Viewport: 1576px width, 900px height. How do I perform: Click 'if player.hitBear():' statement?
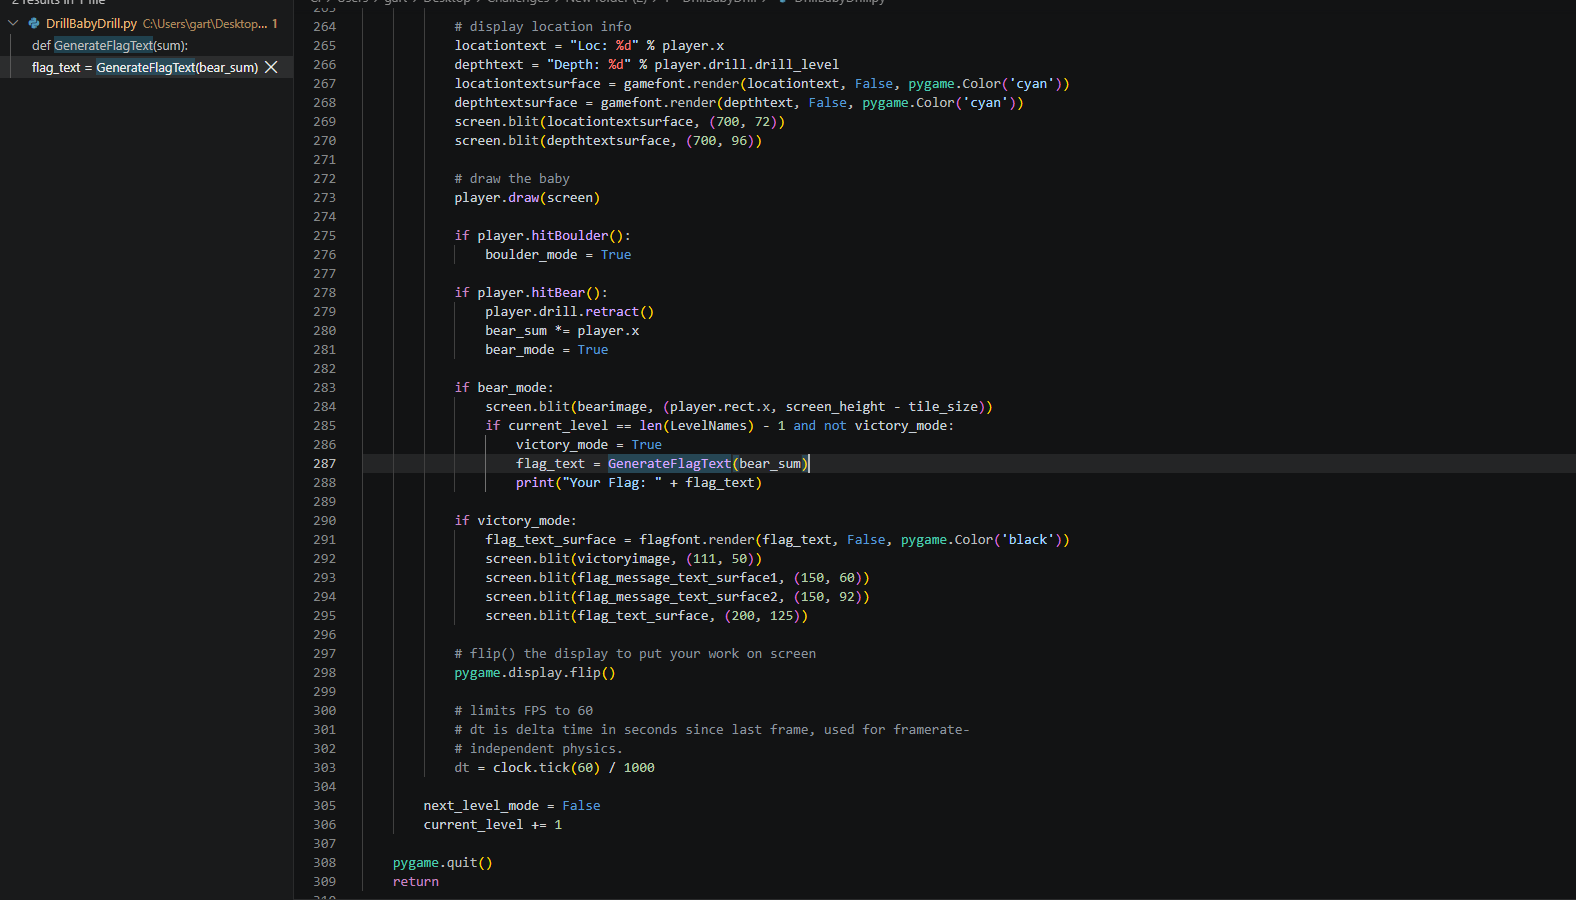(531, 292)
